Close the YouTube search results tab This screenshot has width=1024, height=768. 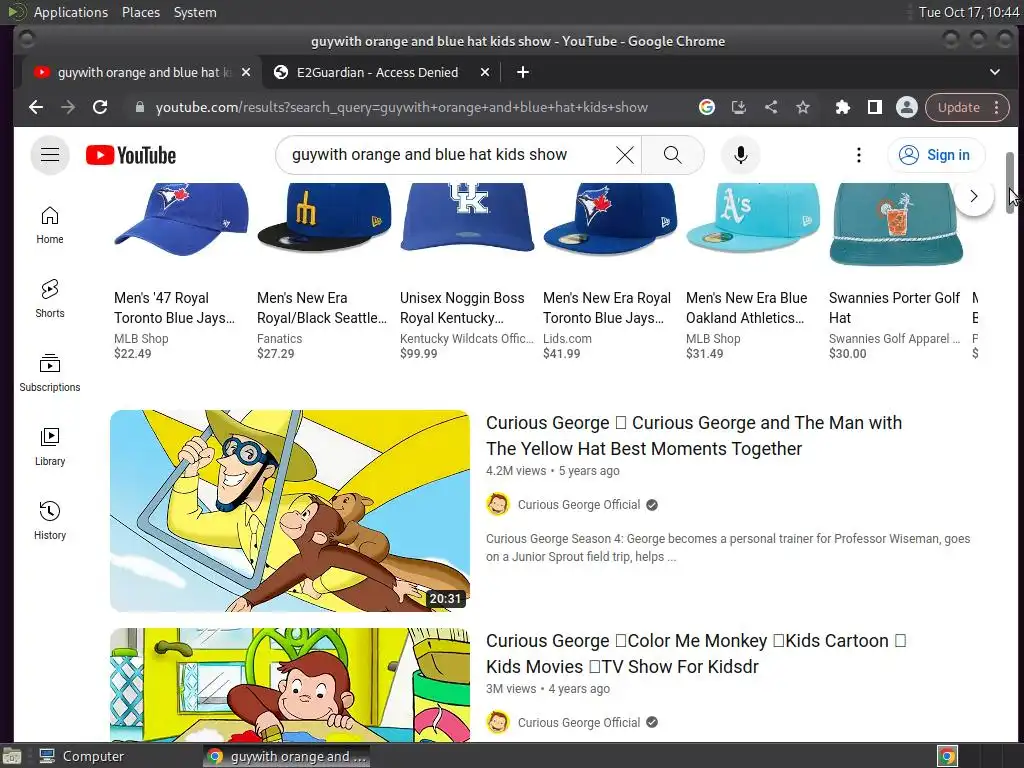tap(246, 72)
